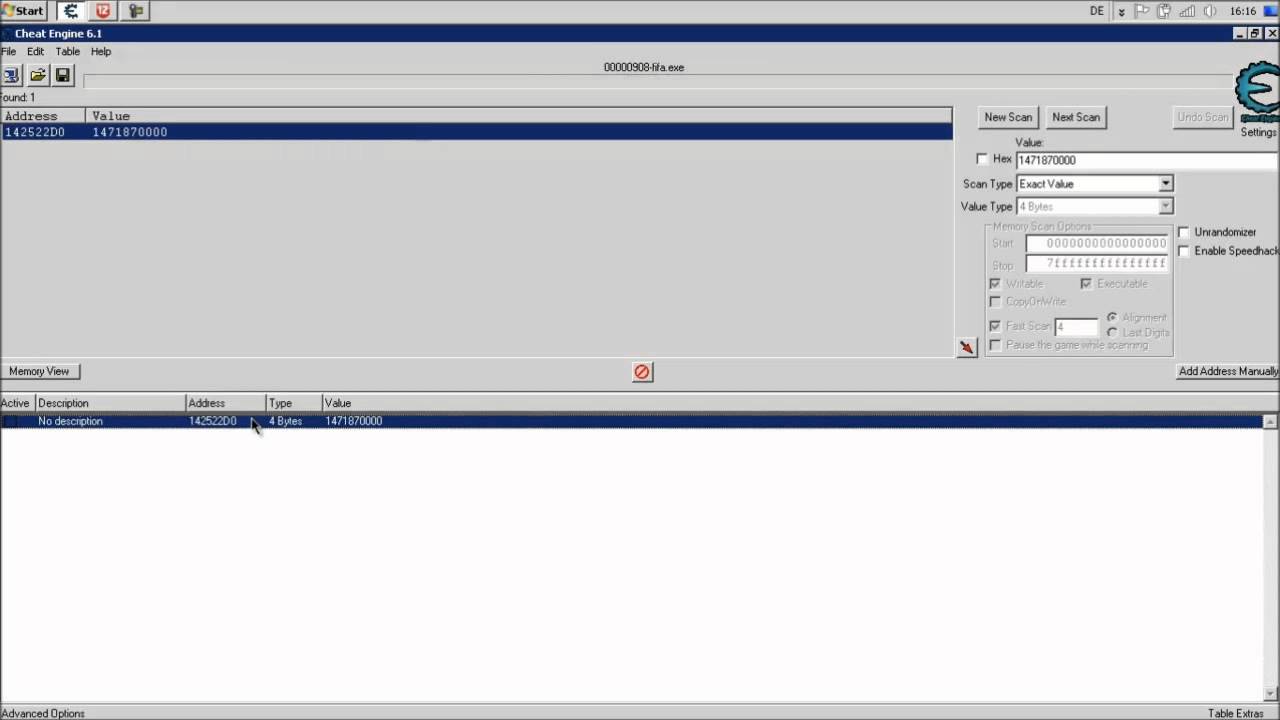Click the Next Scan button
This screenshot has width=1280, height=720.
point(1076,117)
